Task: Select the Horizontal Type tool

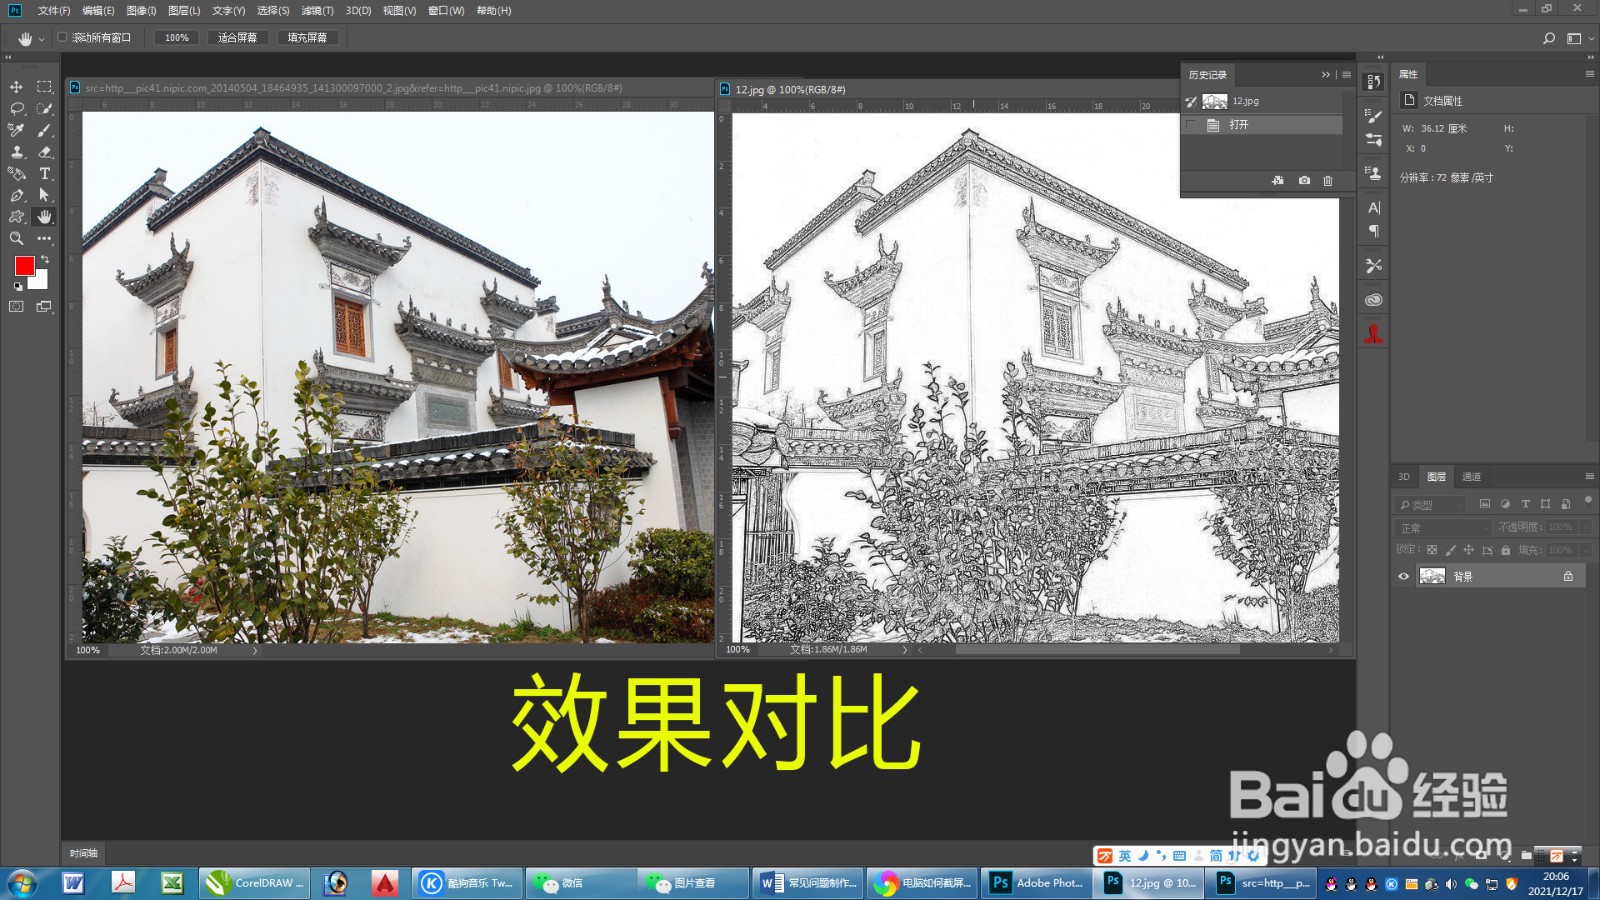Action: click(x=44, y=173)
